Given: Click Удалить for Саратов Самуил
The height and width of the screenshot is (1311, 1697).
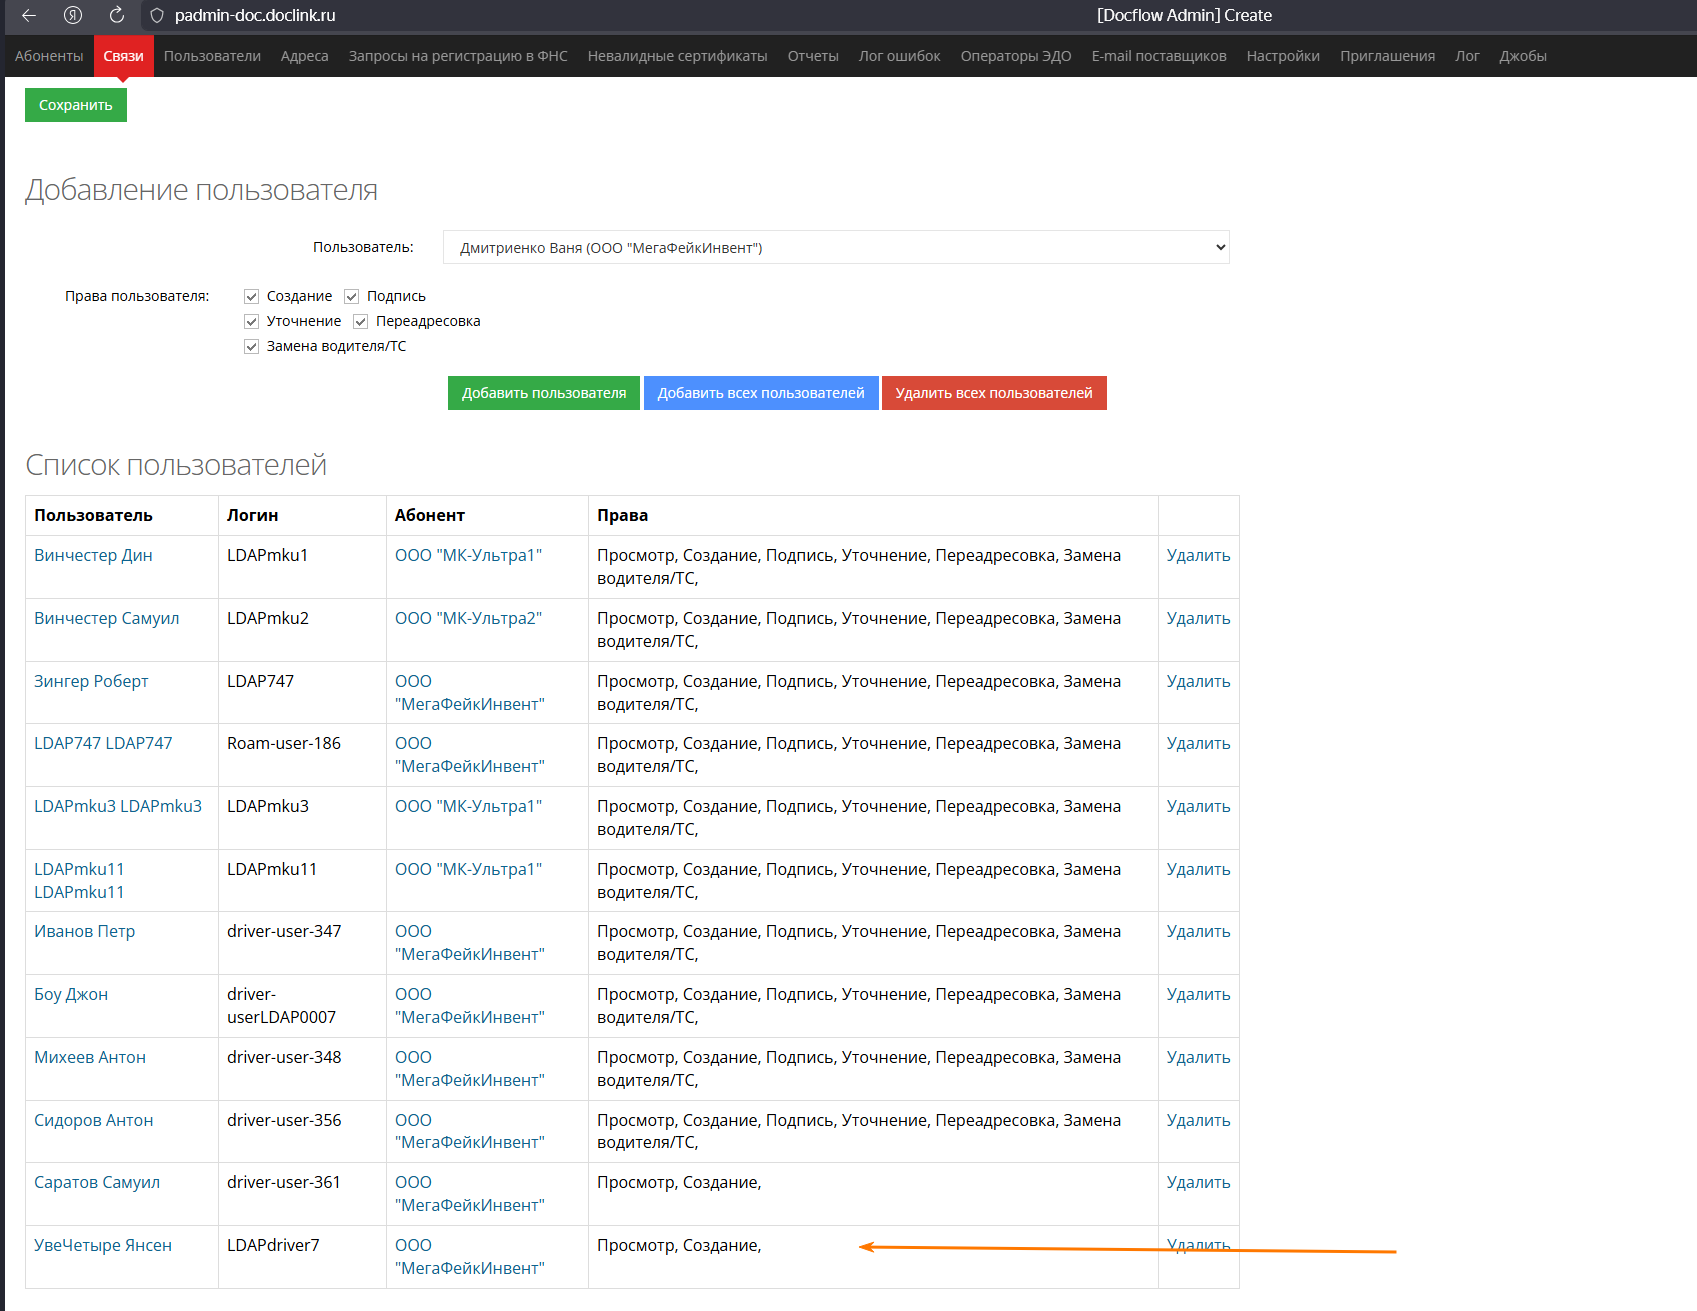Looking at the screenshot, I should coord(1198,1183).
